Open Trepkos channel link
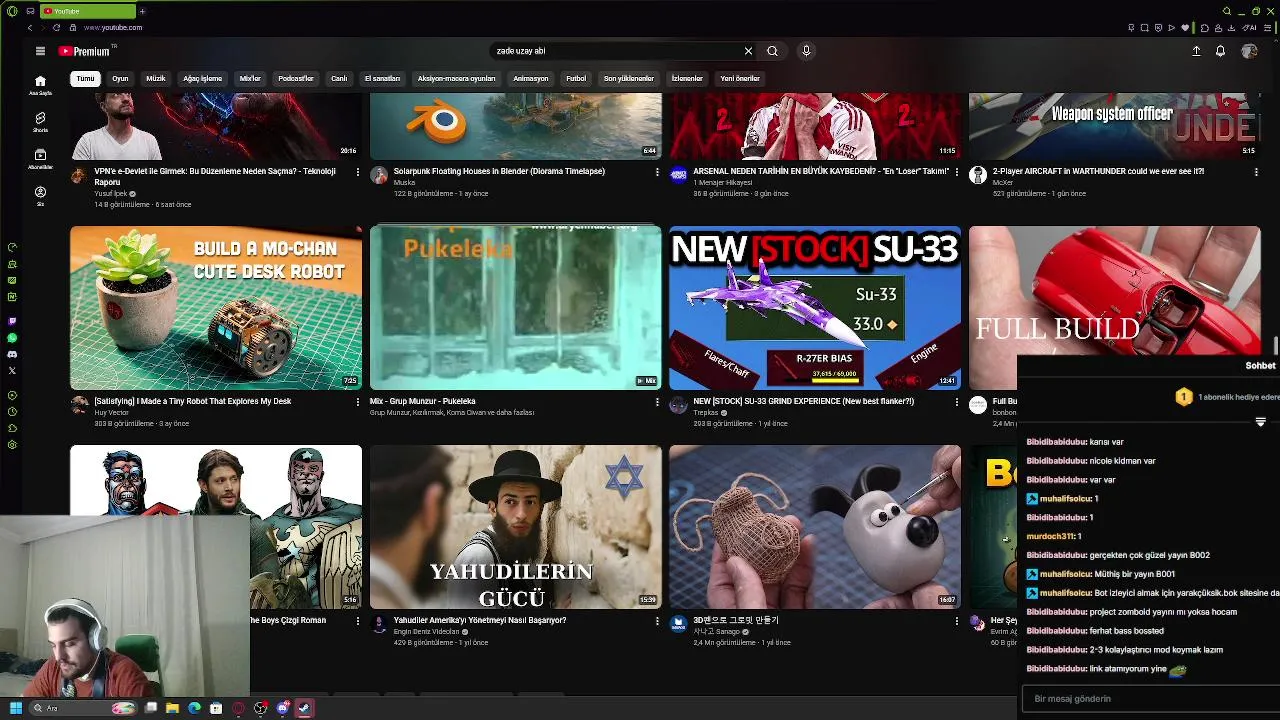Viewport: 1280px width, 720px height. 706,412
